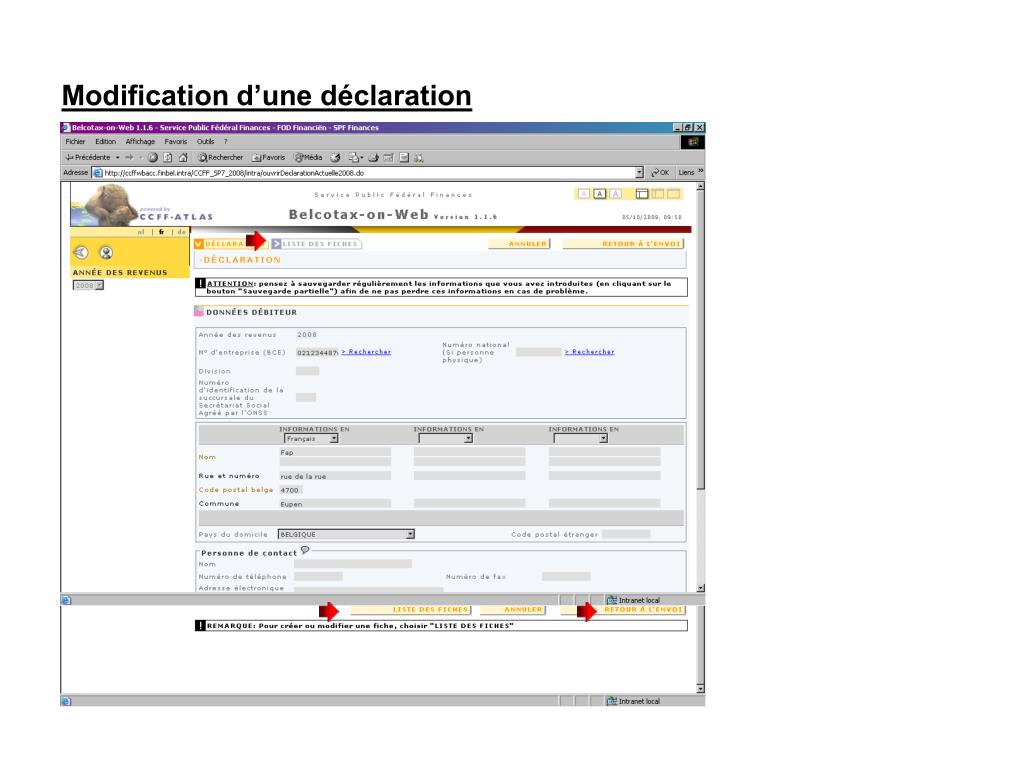Click the OK go button beside address bar
Image resolution: width=1024 pixels, height=768 pixels.
pos(660,172)
